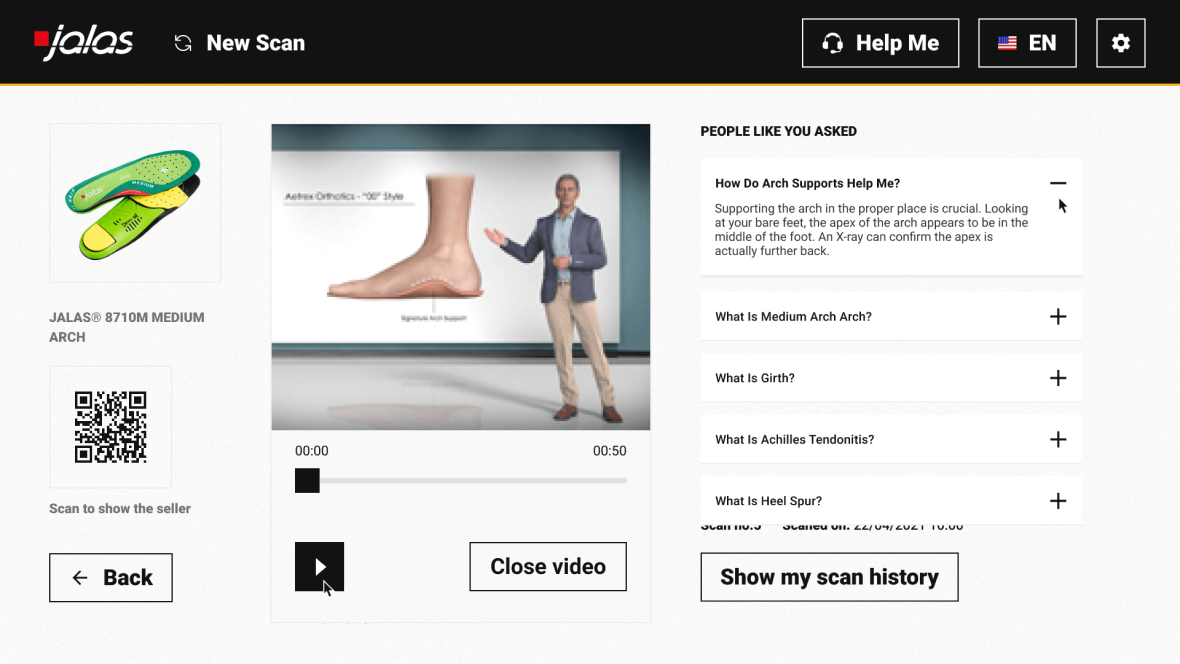Viewport: 1180px width, 664px height.
Task: Click the New Scan refresh icon
Action: 183,43
